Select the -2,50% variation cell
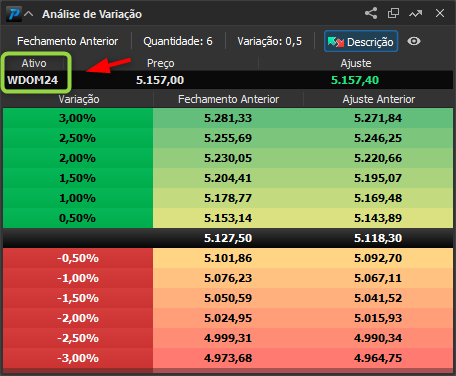Viewport: 456px width, 376px height. (78, 338)
